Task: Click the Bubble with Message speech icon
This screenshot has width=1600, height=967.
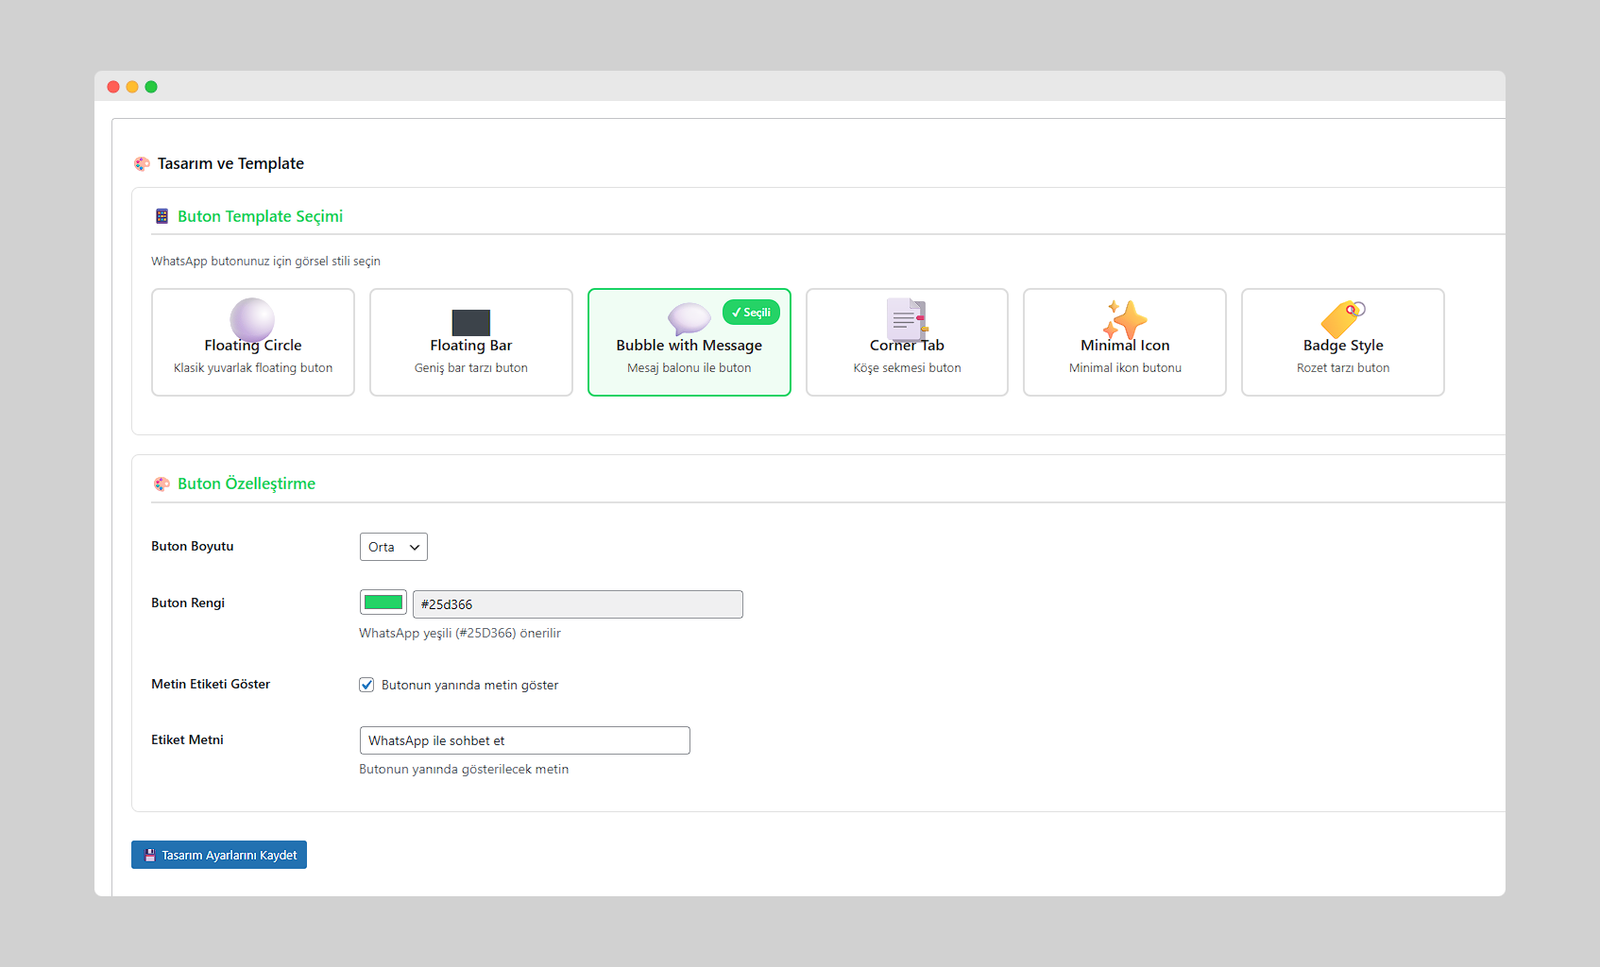Action: pos(688,319)
